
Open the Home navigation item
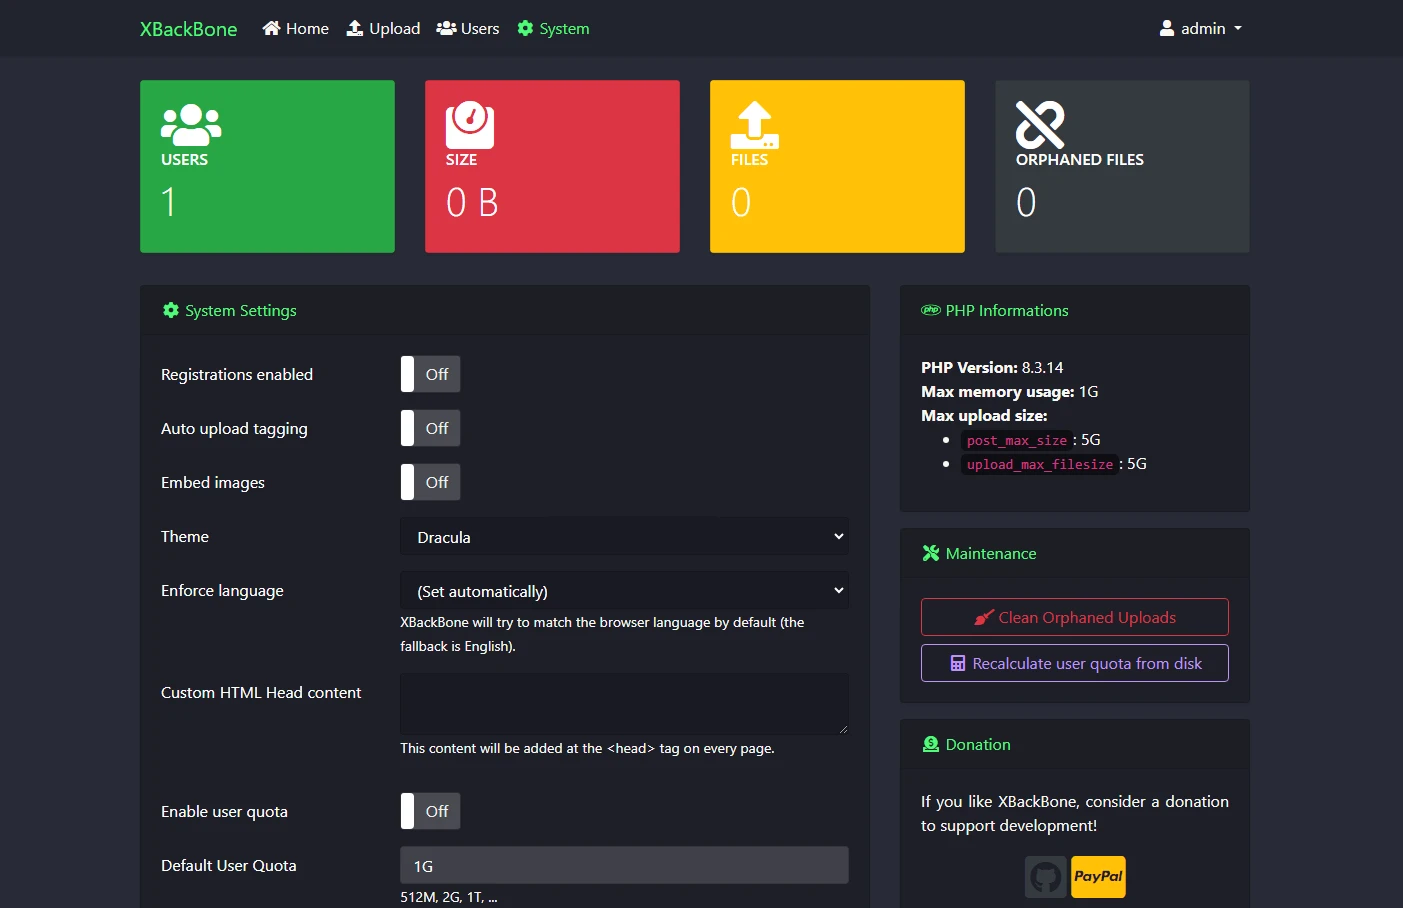point(295,29)
